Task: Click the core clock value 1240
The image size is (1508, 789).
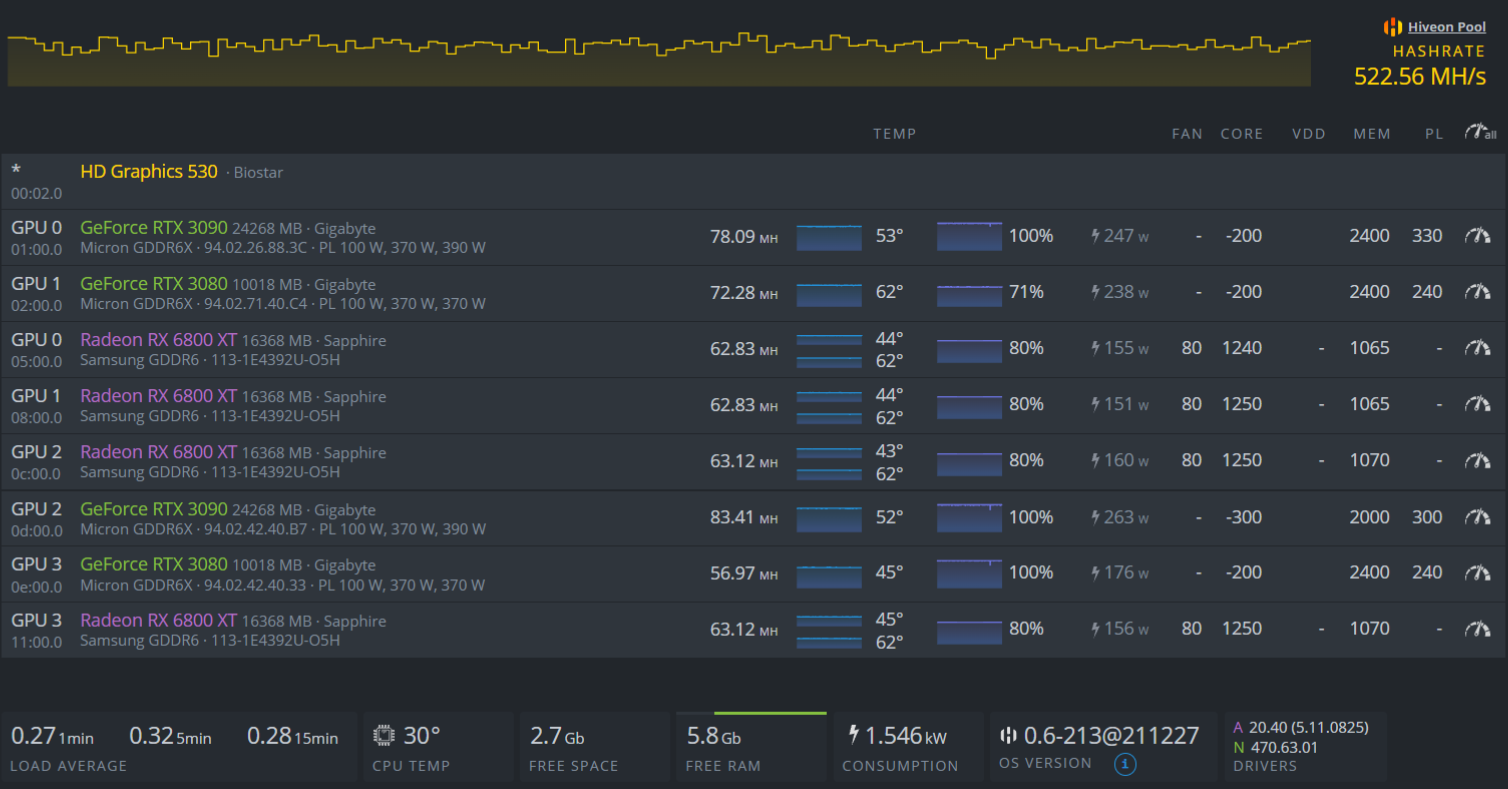Action: tap(1241, 348)
